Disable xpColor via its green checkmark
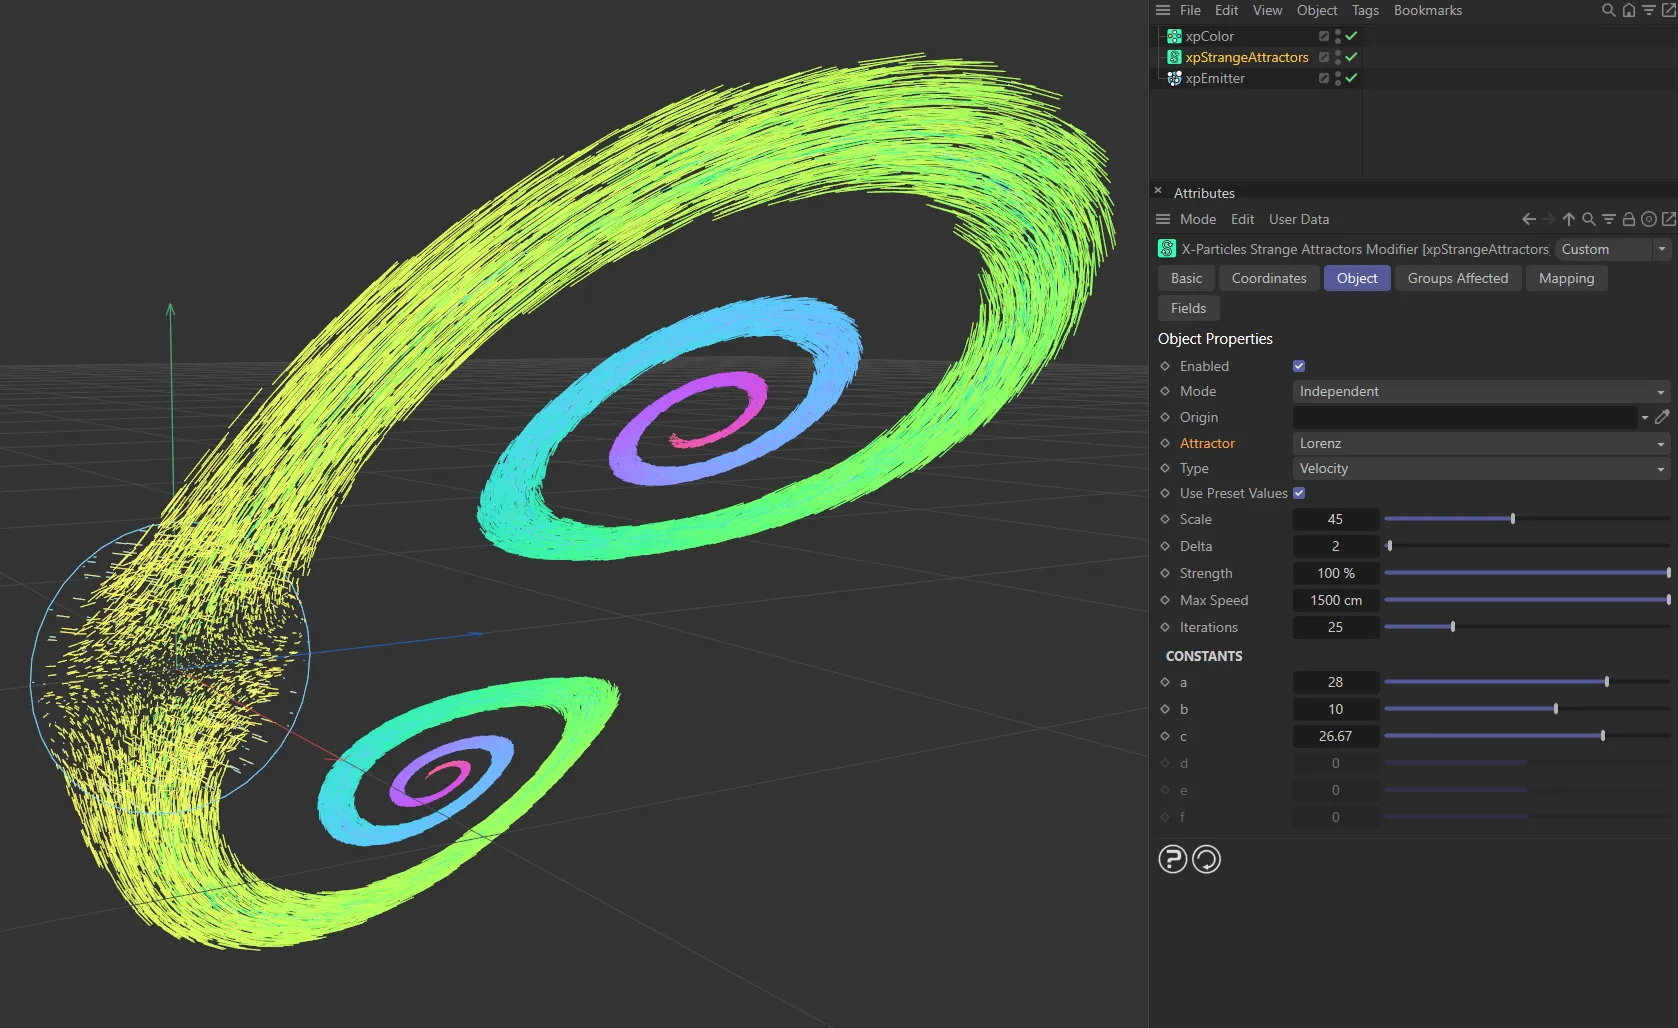The width and height of the screenshot is (1678, 1028). coord(1351,36)
